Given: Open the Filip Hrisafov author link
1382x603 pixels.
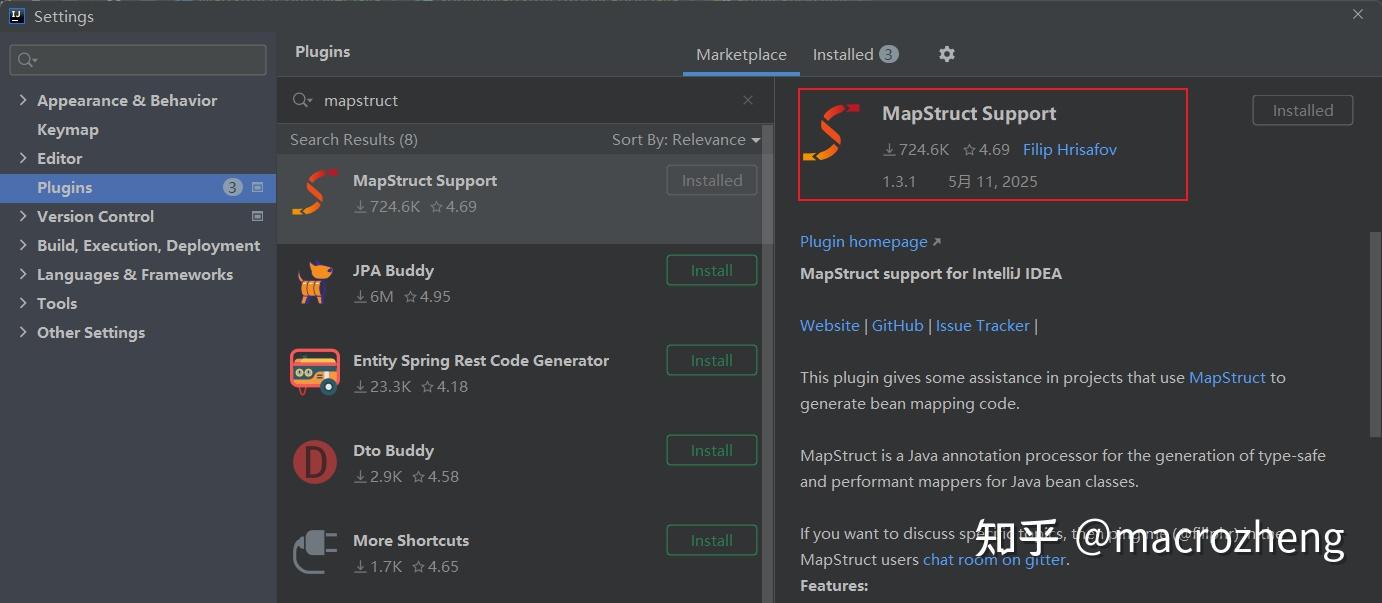Looking at the screenshot, I should 1070,149.
